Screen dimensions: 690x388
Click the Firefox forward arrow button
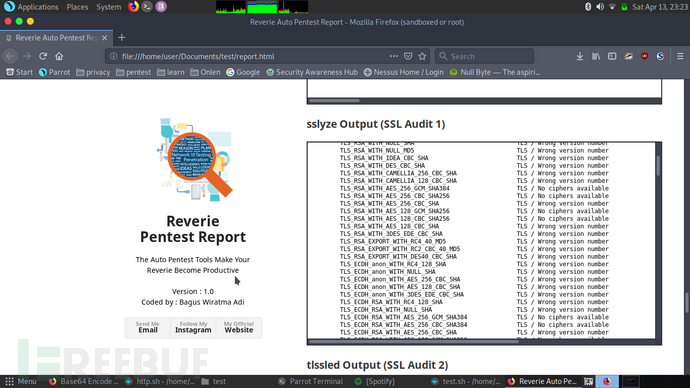[27, 56]
